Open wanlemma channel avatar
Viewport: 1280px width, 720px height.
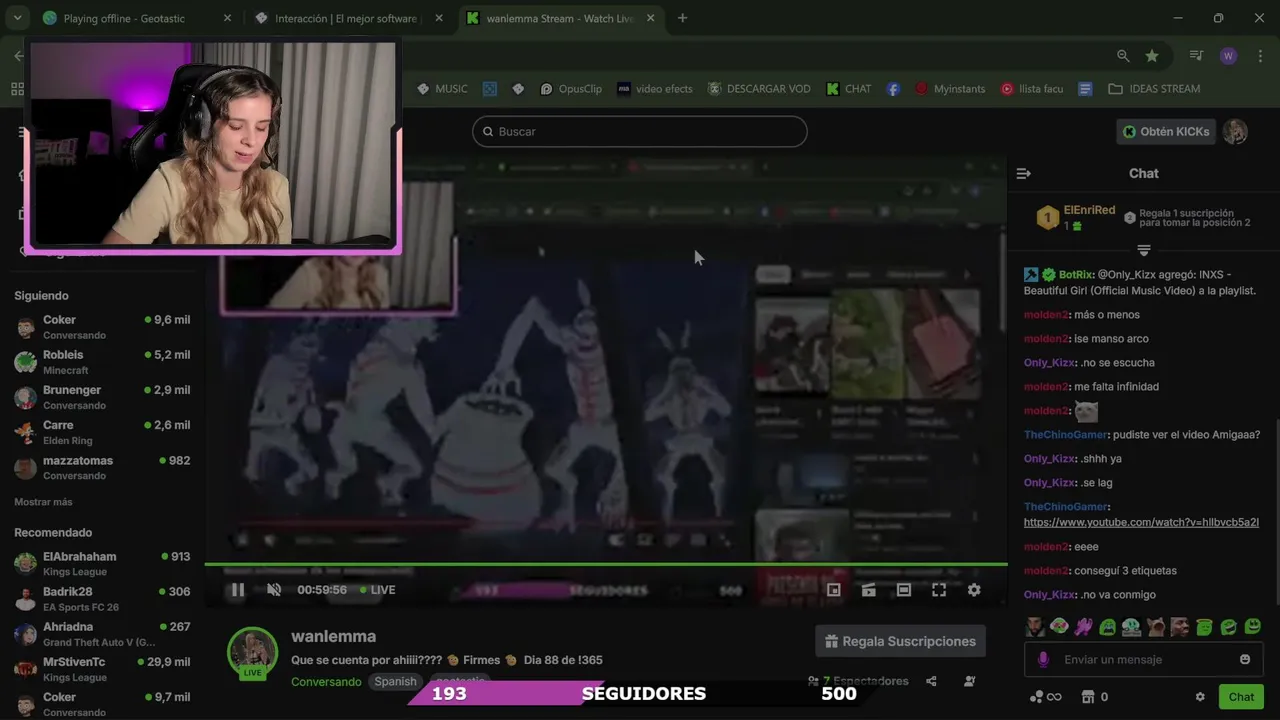(x=252, y=652)
